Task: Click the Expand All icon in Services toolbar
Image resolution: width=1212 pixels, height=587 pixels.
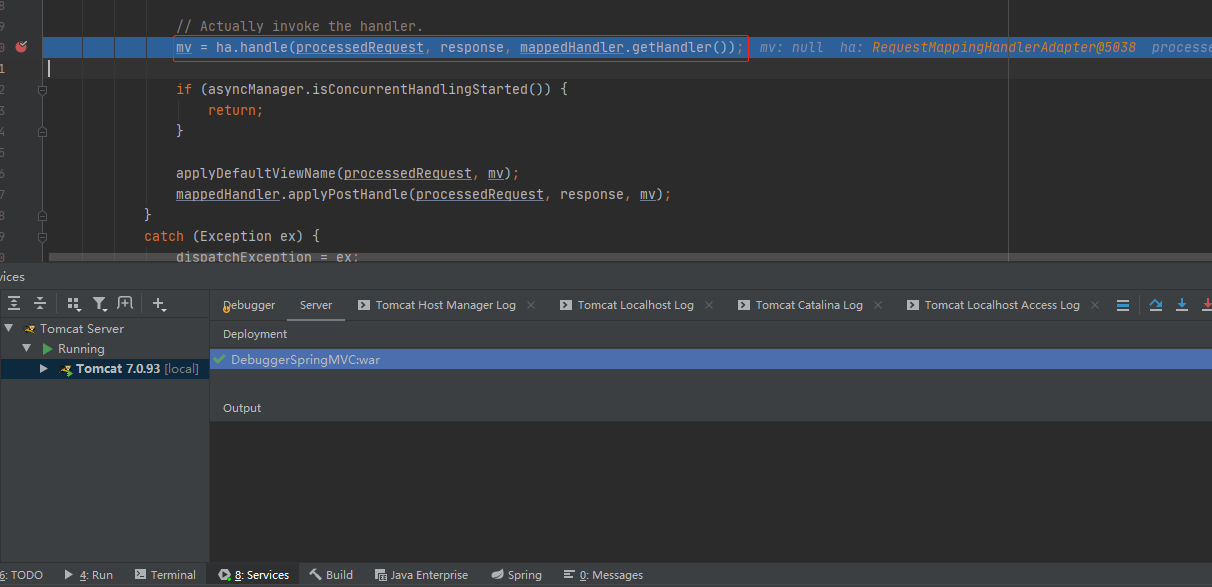Action: [x=15, y=303]
